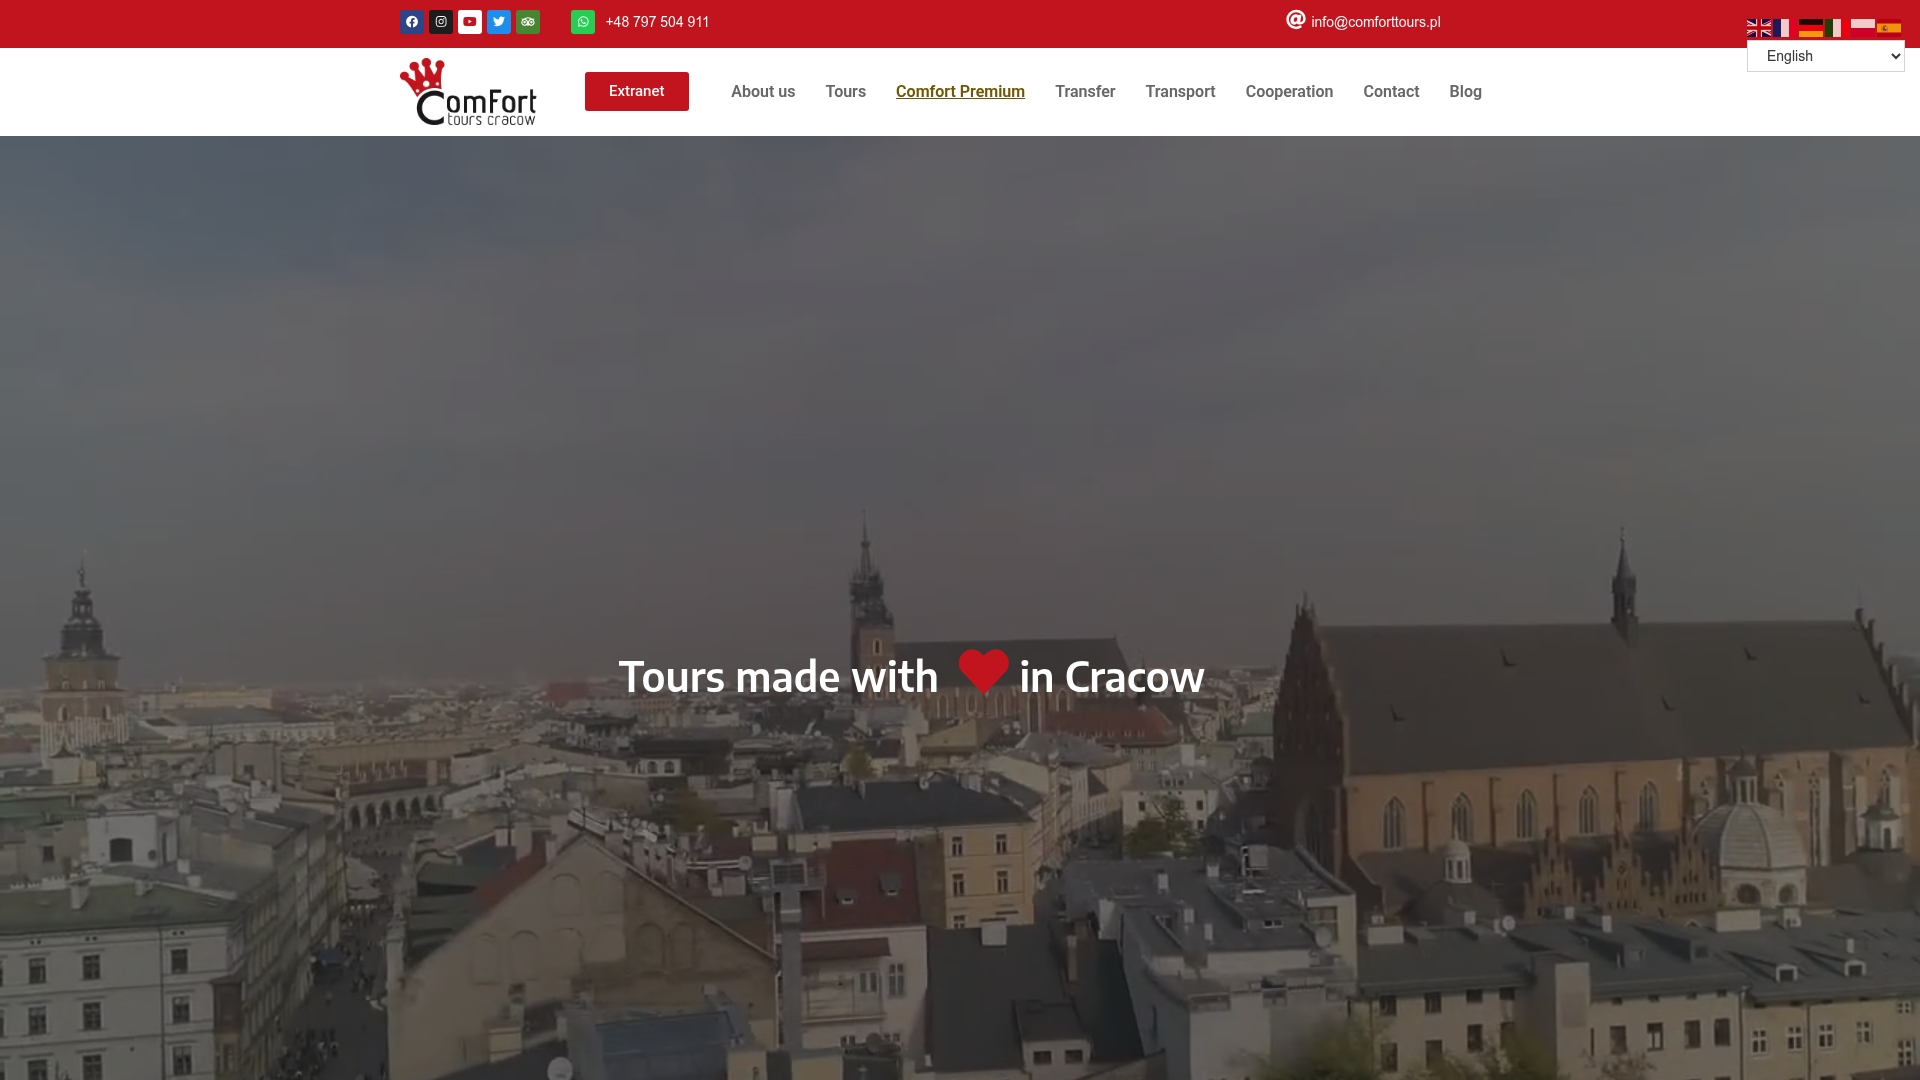Image resolution: width=1920 pixels, height=1080 pixels.
Task: Switch language with the Italian flag
Action: [x=1837, y=28]
